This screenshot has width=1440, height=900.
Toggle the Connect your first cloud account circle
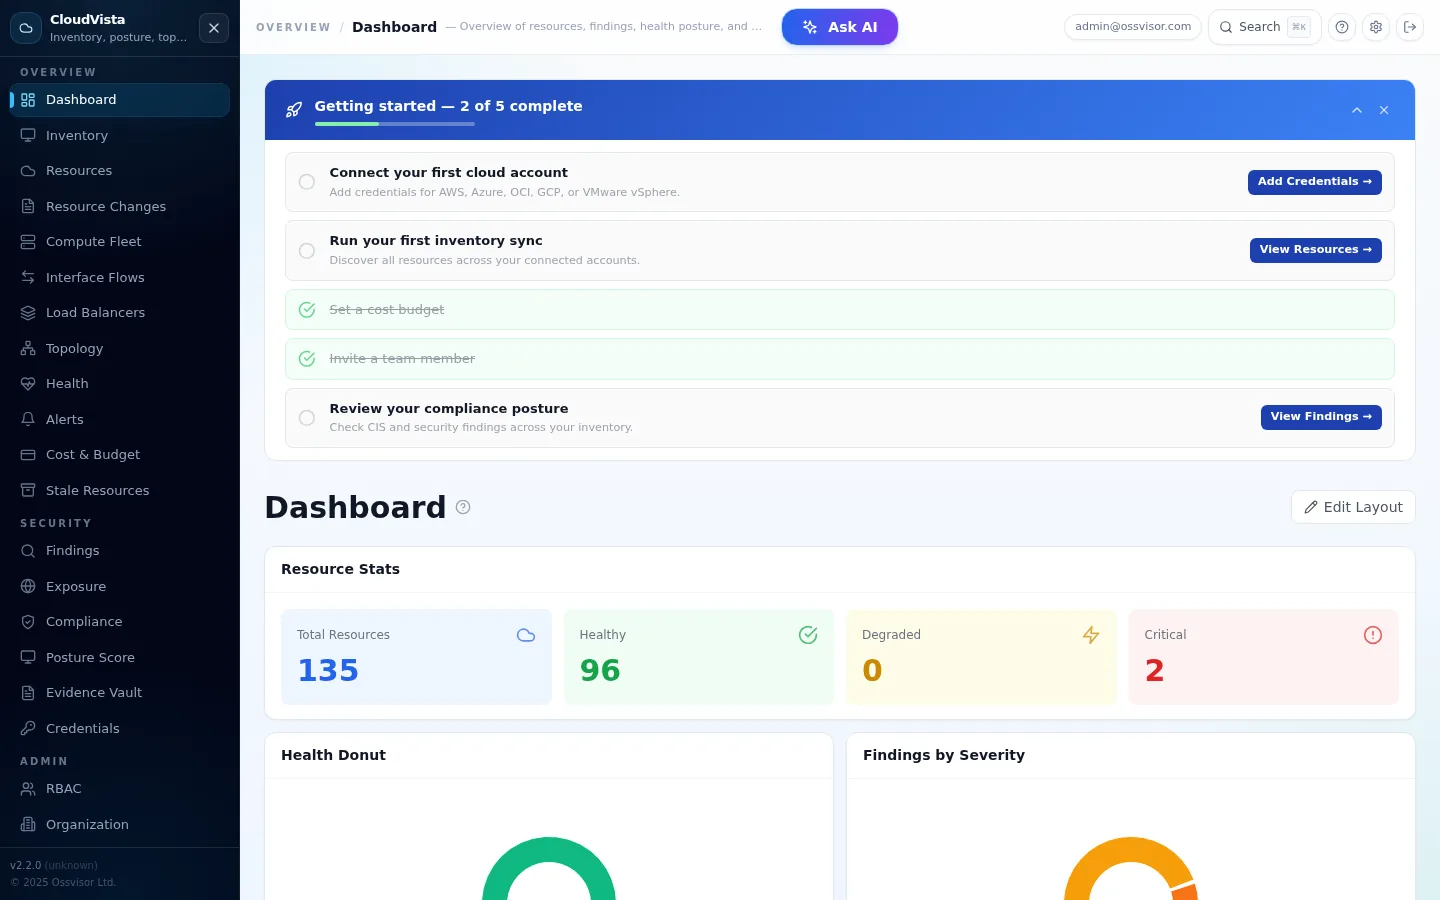coord(307,182)
